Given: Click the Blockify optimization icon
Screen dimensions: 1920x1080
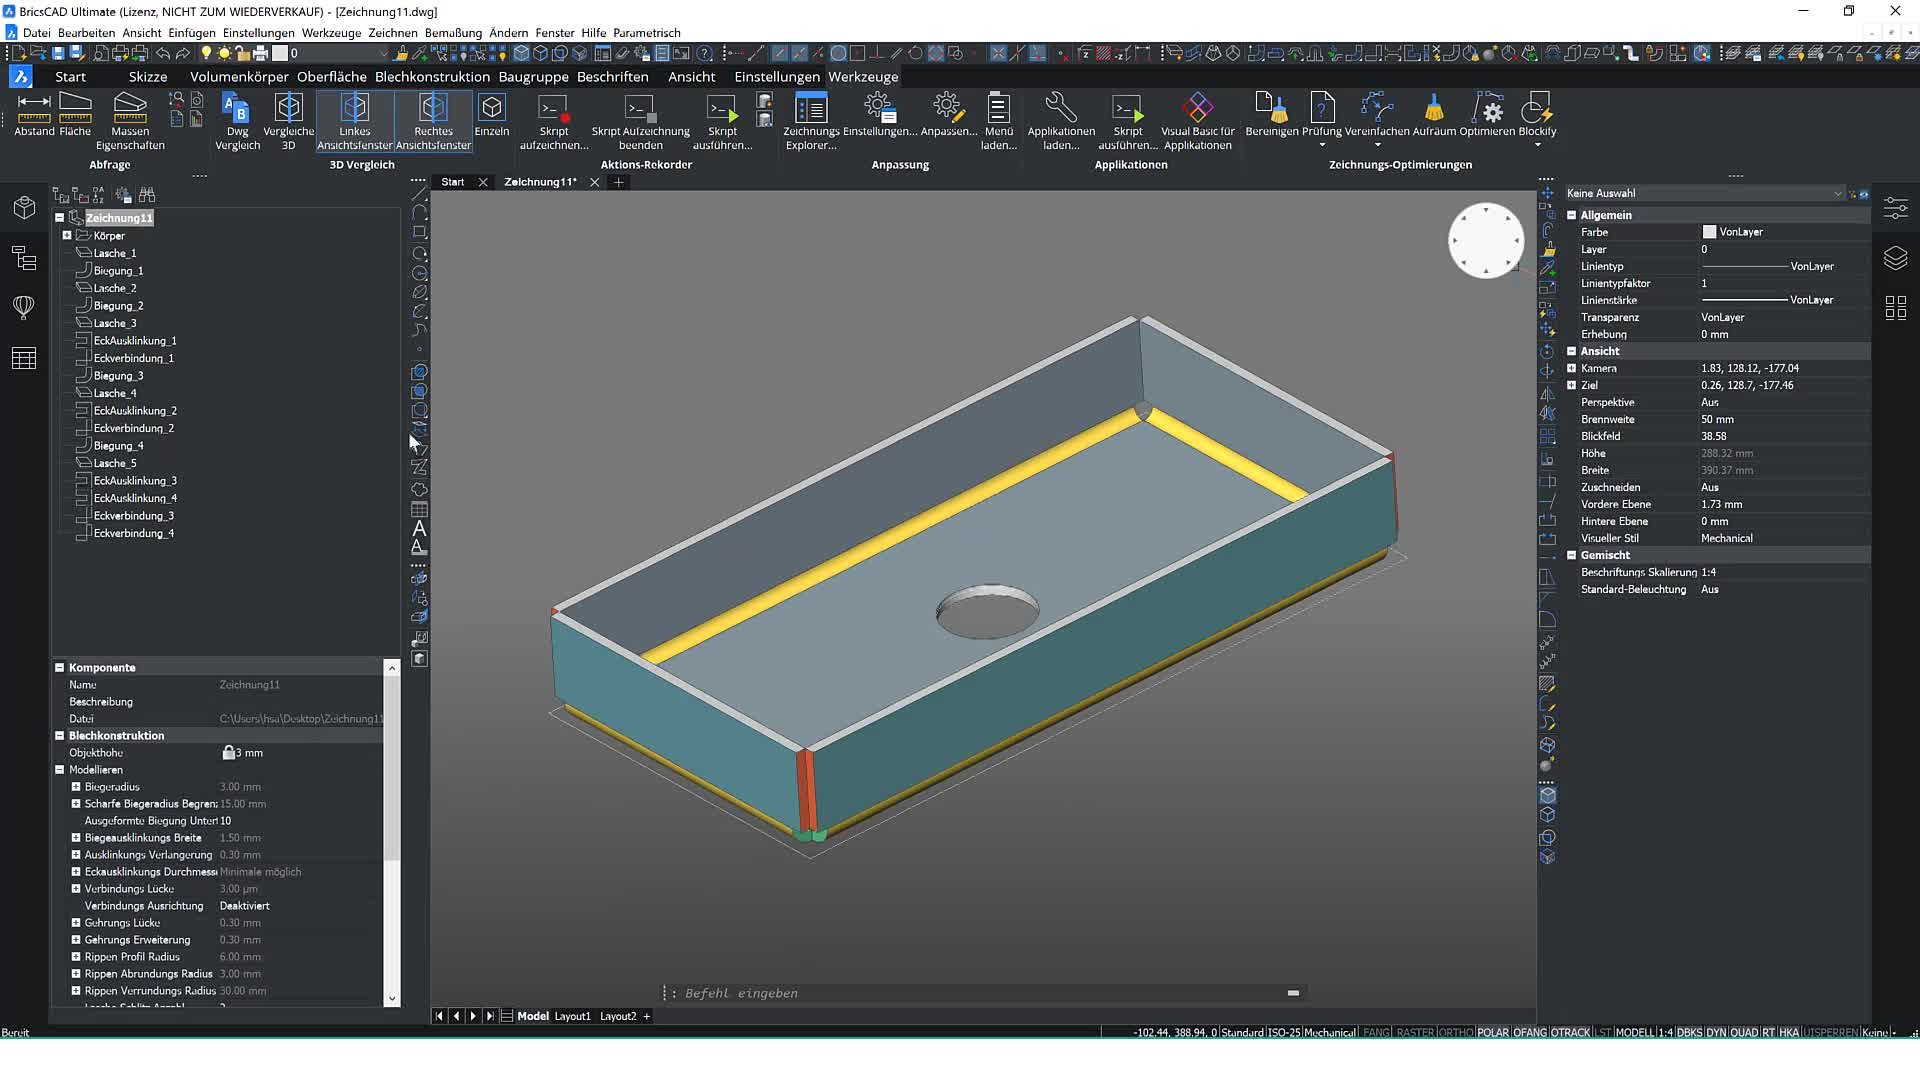Looking at the screenshot, I should click(1536, 108).
